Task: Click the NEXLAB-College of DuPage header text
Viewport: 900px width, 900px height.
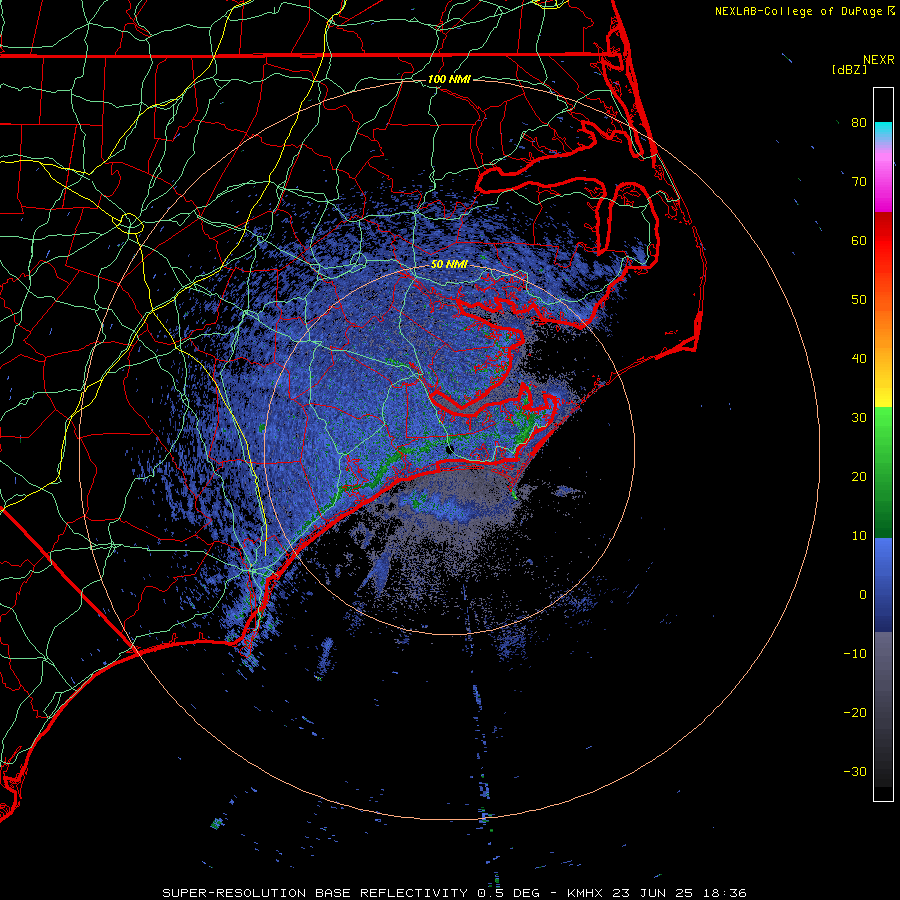Action: click(798, 11)
